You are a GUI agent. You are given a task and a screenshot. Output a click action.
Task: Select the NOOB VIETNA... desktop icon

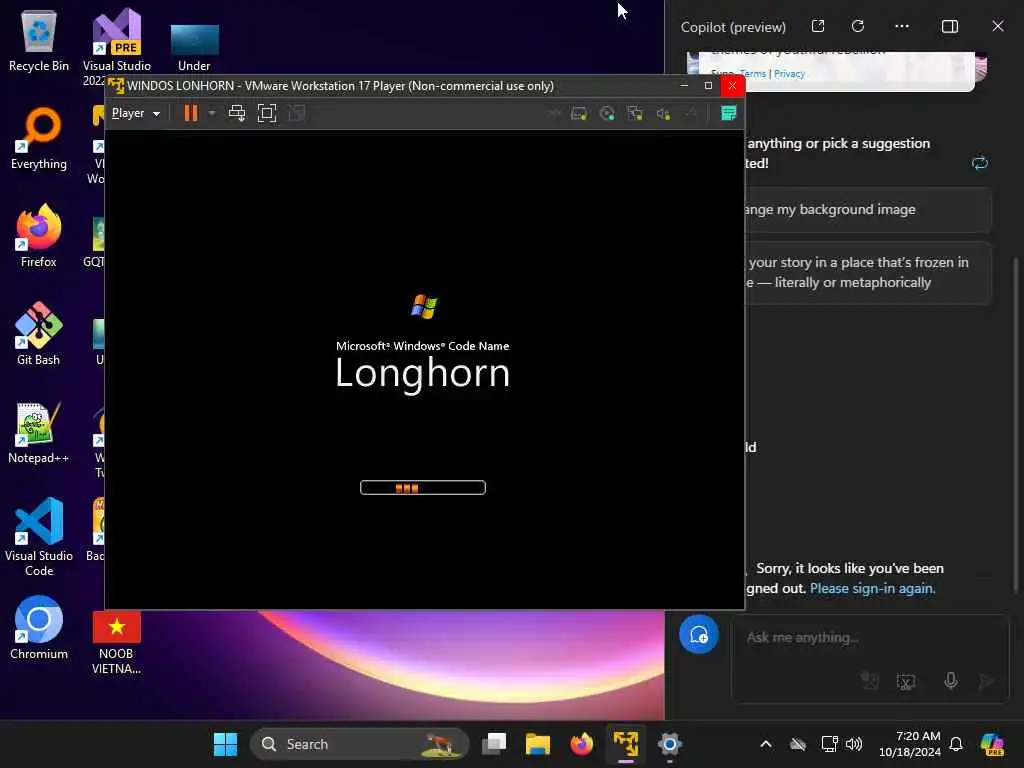(x=116, y=643)
